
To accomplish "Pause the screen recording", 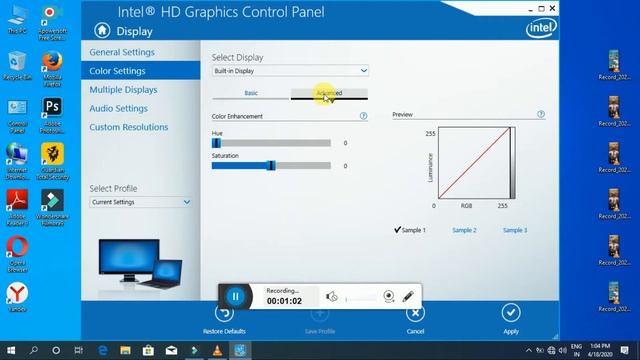I will coord(236,296).
